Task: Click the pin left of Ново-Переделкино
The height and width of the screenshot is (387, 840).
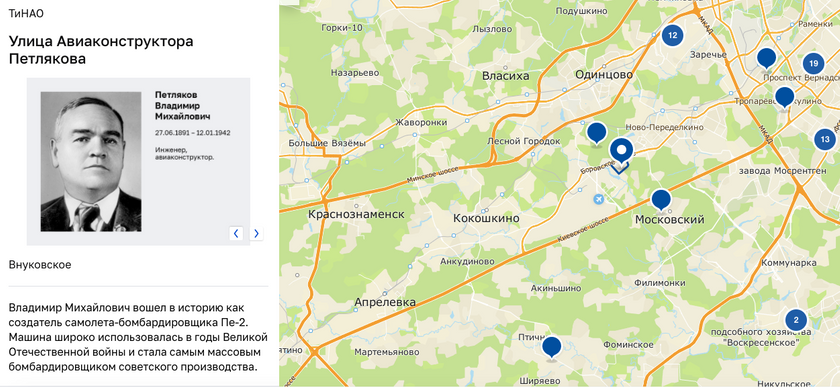Action: [596, 133]
